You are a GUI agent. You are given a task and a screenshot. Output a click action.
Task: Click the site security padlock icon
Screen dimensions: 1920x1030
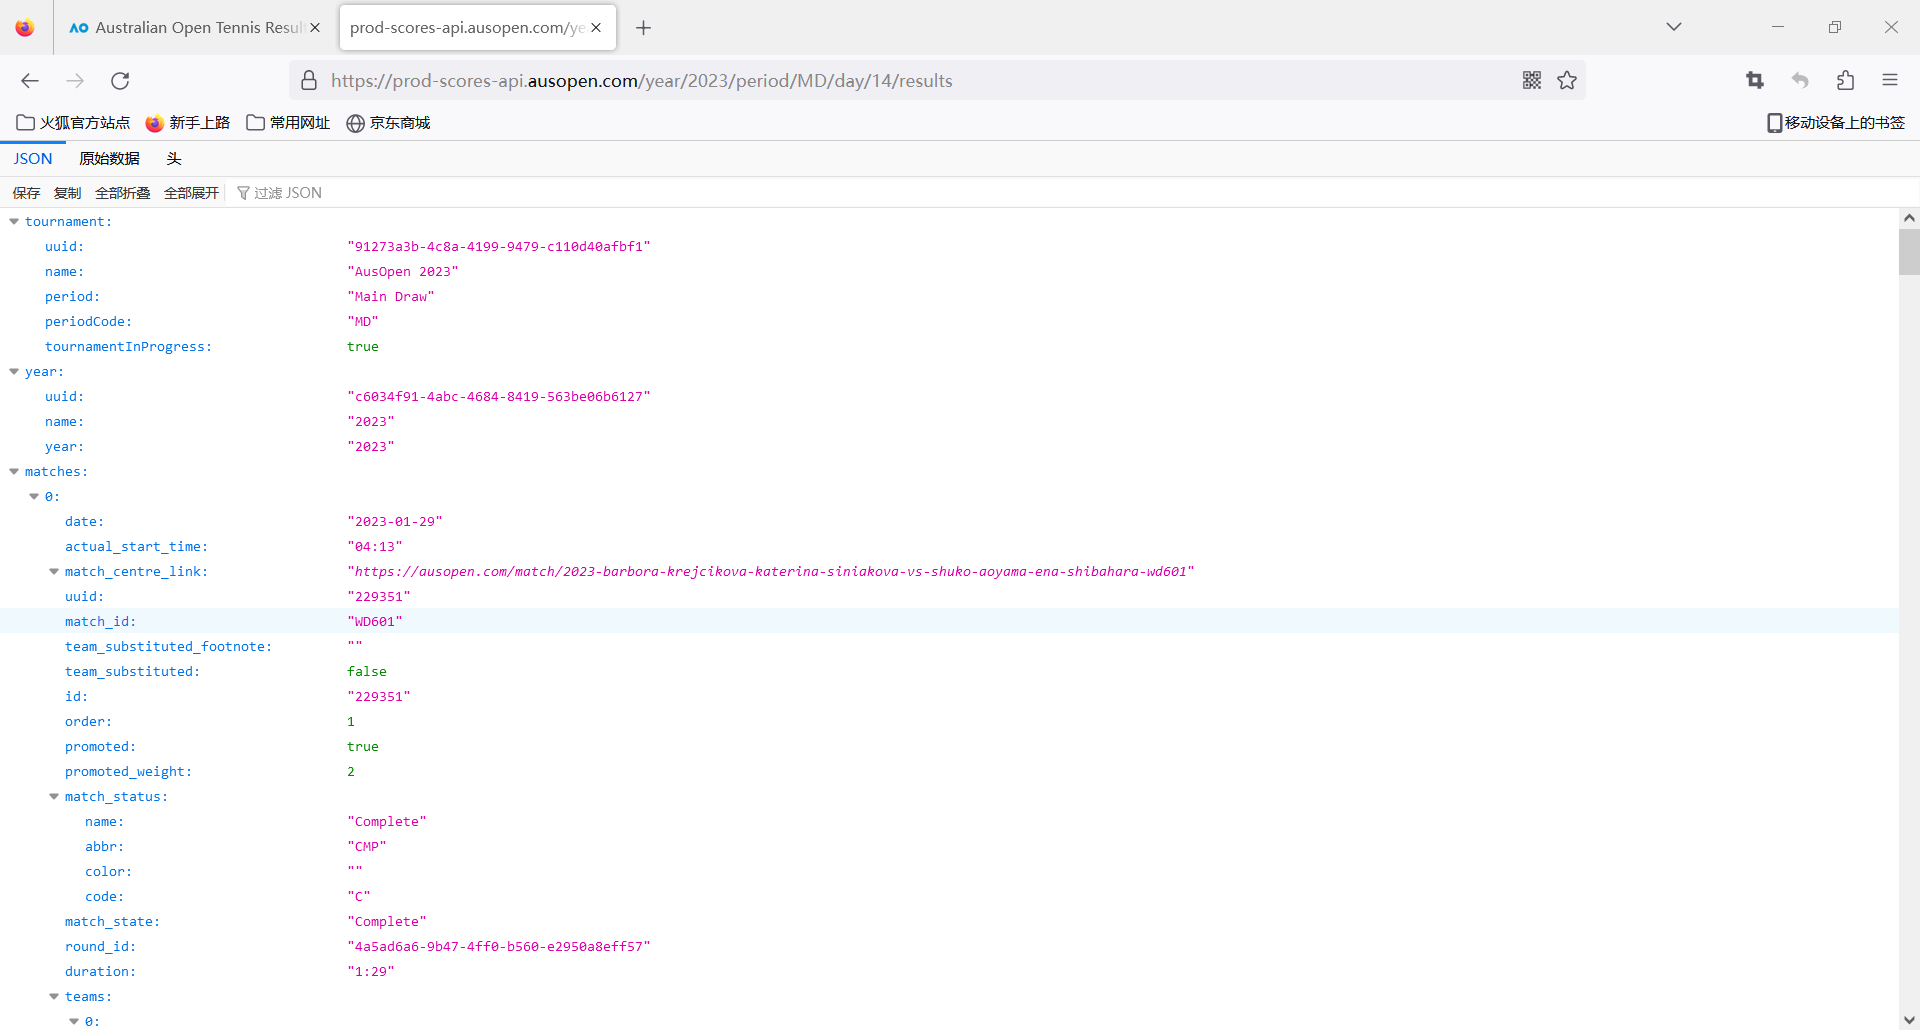click(x=309, y=81)
